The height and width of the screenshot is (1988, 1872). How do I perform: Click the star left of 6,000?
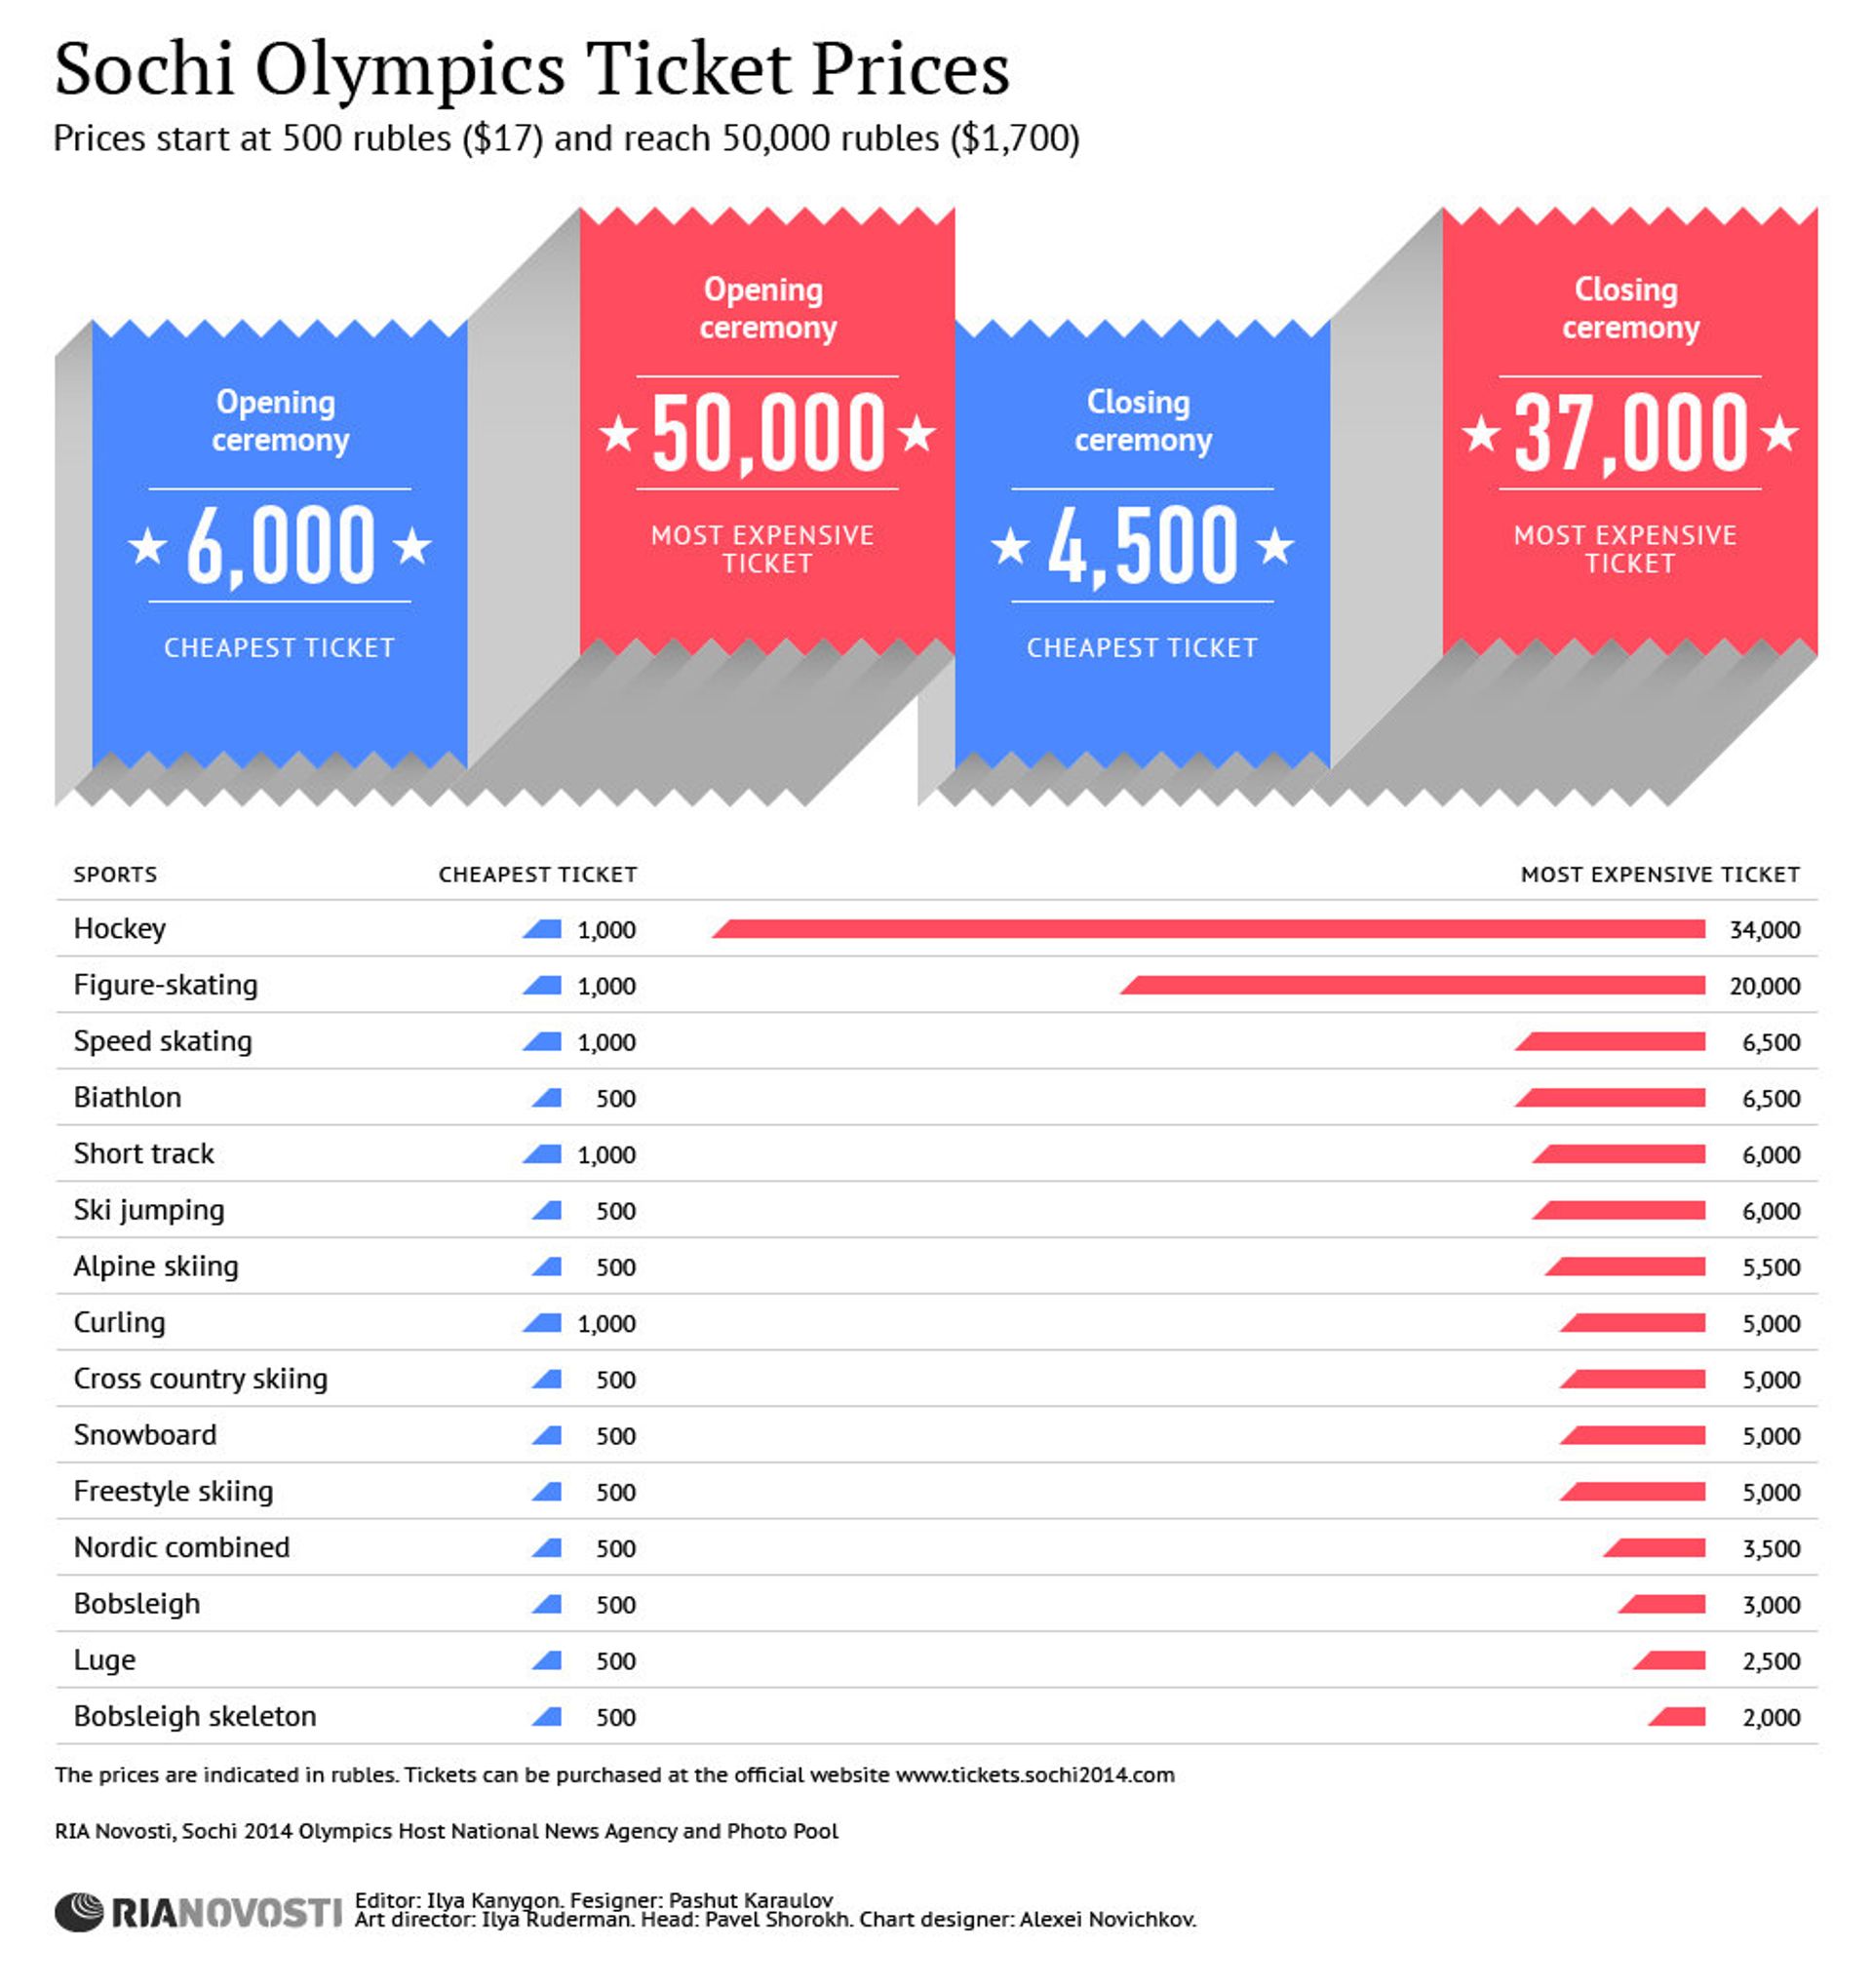click(148, 546)
